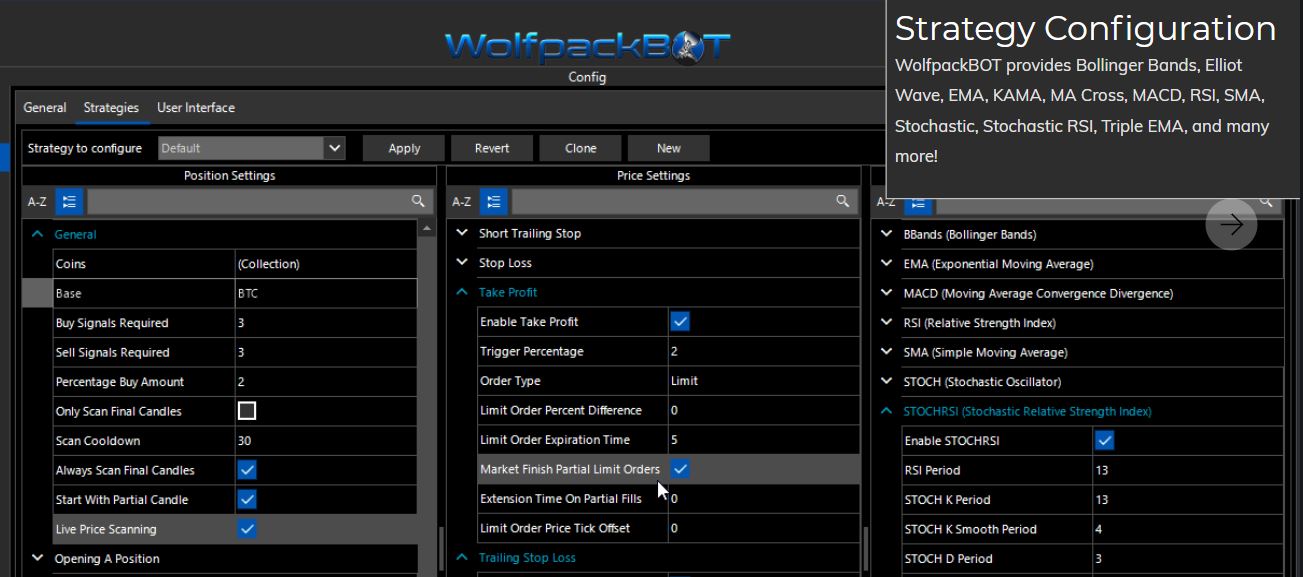Image resolution: width=1303 pixels, height=577 pixels.
Task: Open Strategy to configure dropdown
Action: [335, 148]
